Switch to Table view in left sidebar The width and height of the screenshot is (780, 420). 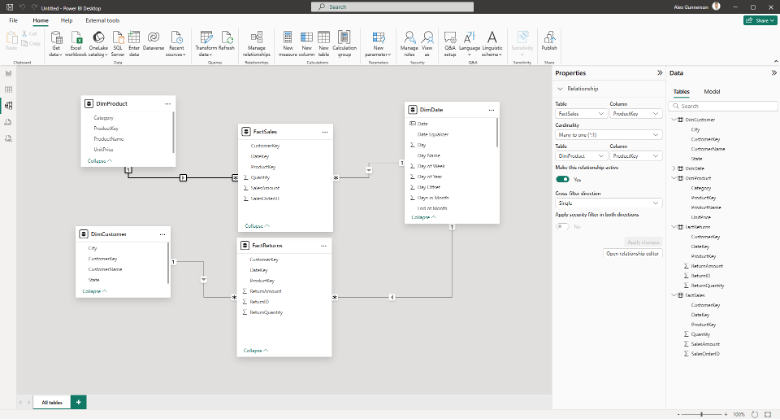(x=8, y=90)
